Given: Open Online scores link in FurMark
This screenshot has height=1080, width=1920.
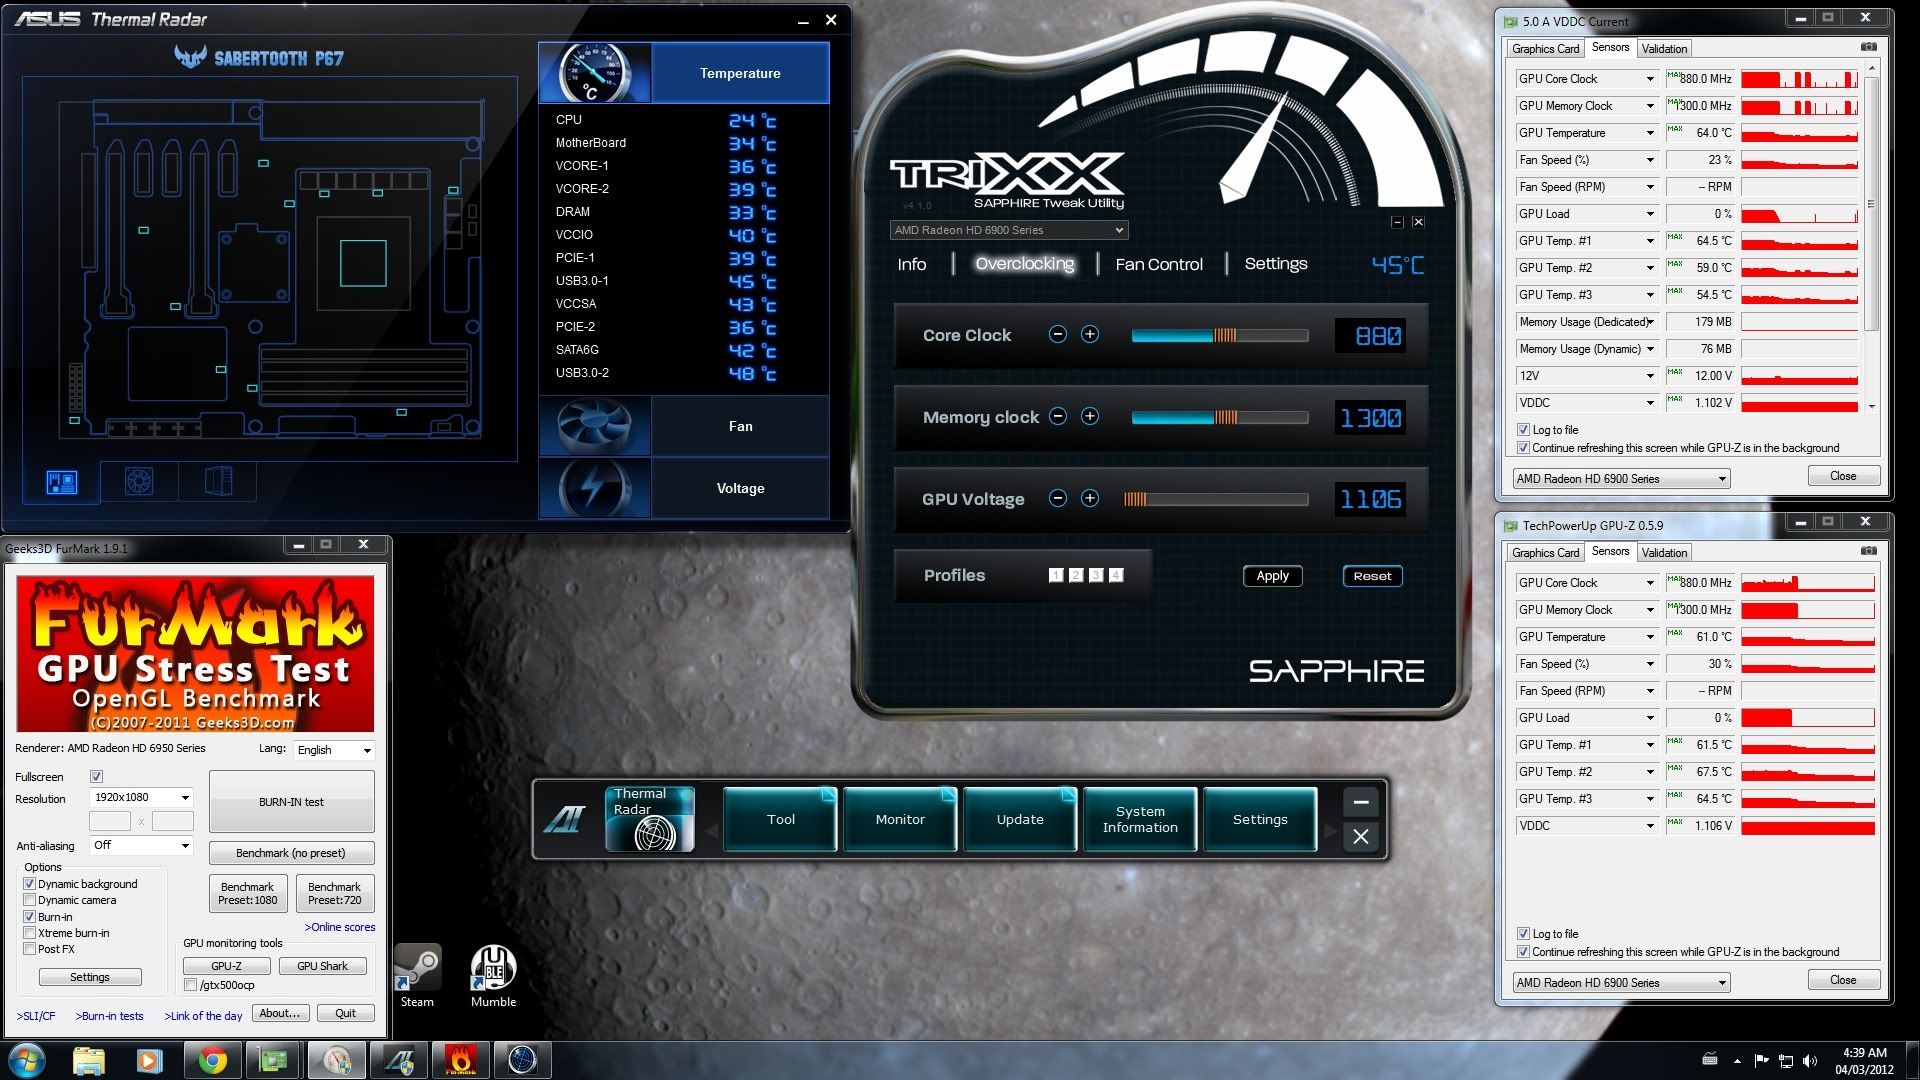Looking at the screenshot, I should tap(340, 927).
